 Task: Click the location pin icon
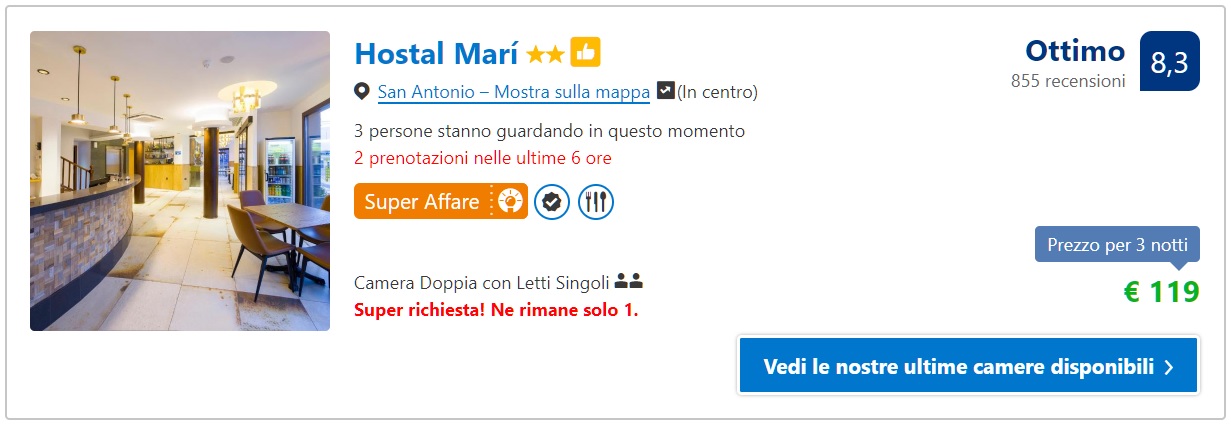click(x=363, y=92)
